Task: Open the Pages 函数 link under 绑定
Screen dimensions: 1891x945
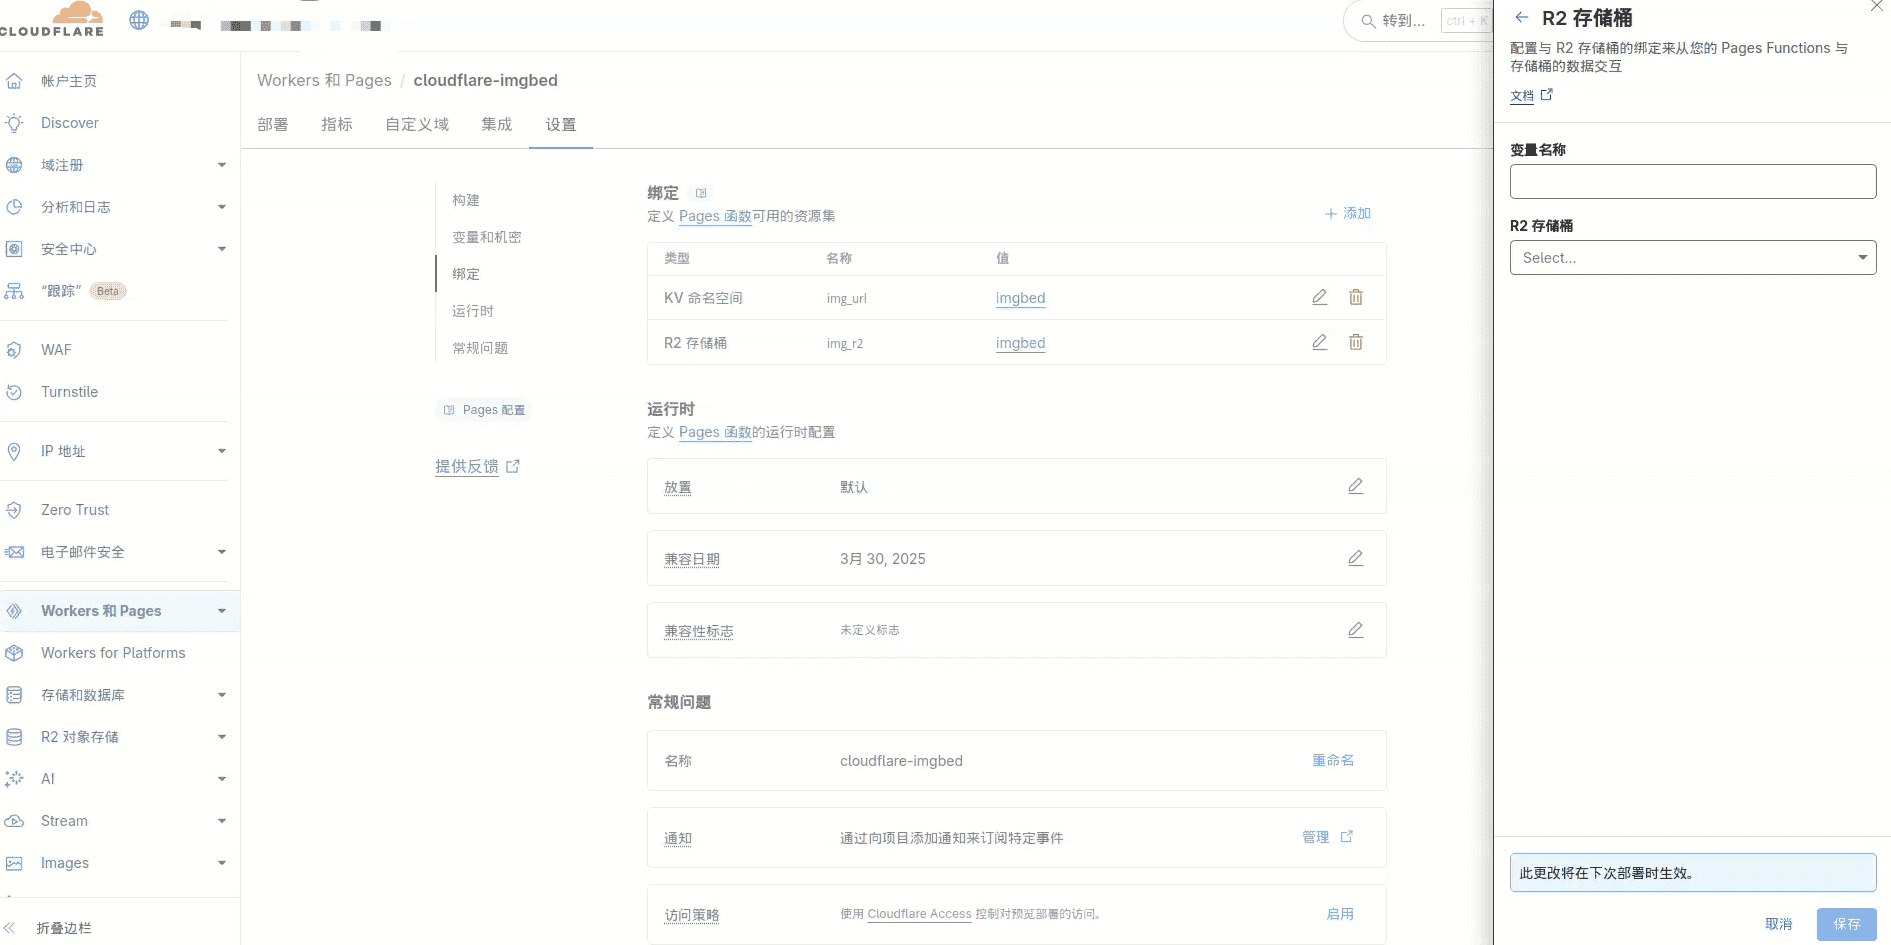Action: [x=715, y=216]
